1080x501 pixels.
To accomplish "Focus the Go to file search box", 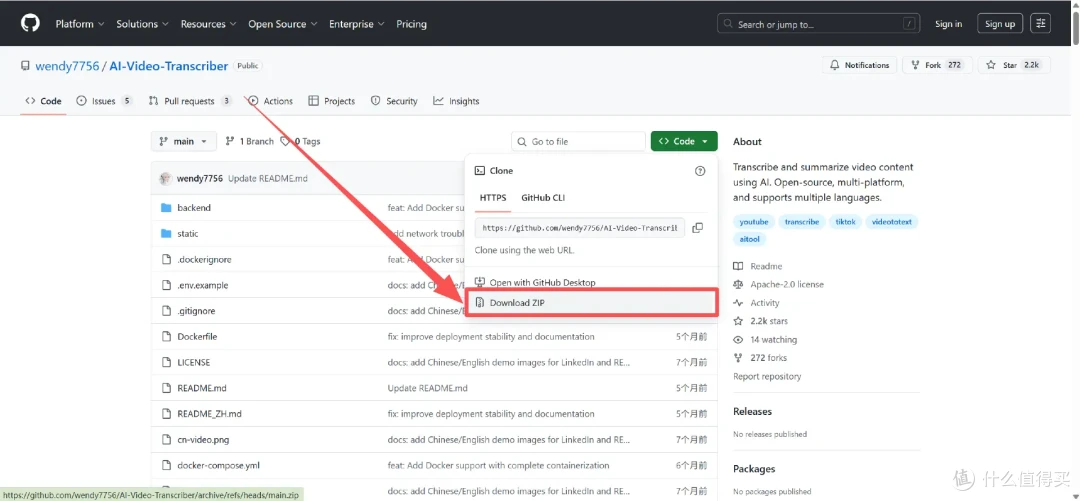I will point(578,141).
